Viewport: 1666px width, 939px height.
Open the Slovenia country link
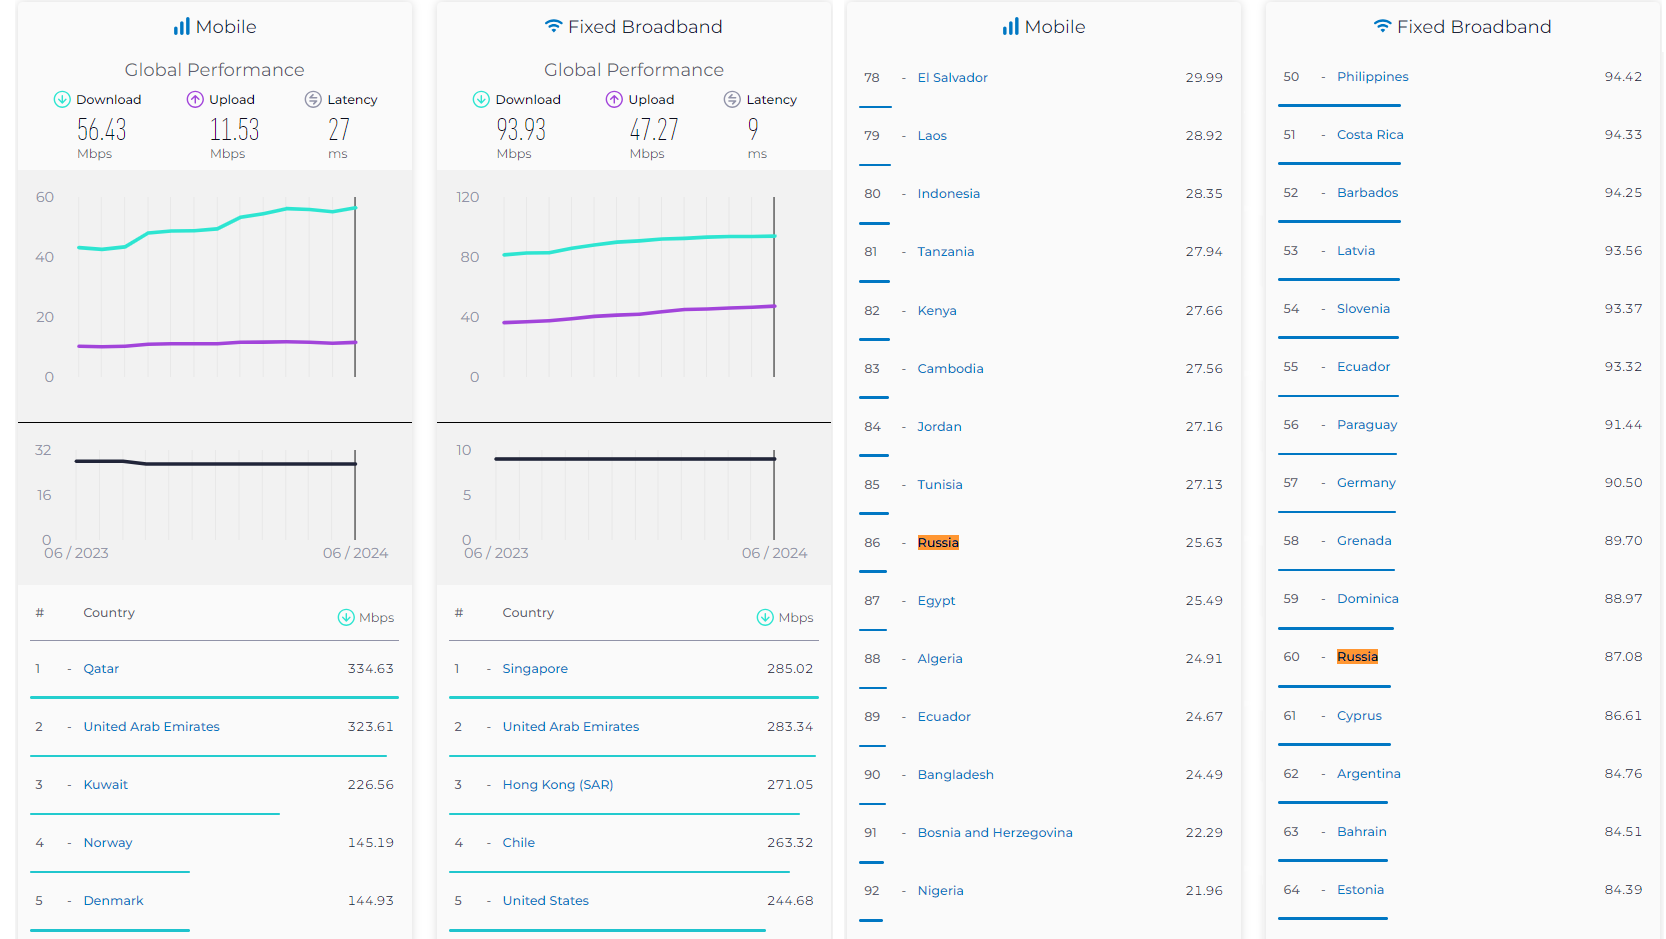point(1364,309)
